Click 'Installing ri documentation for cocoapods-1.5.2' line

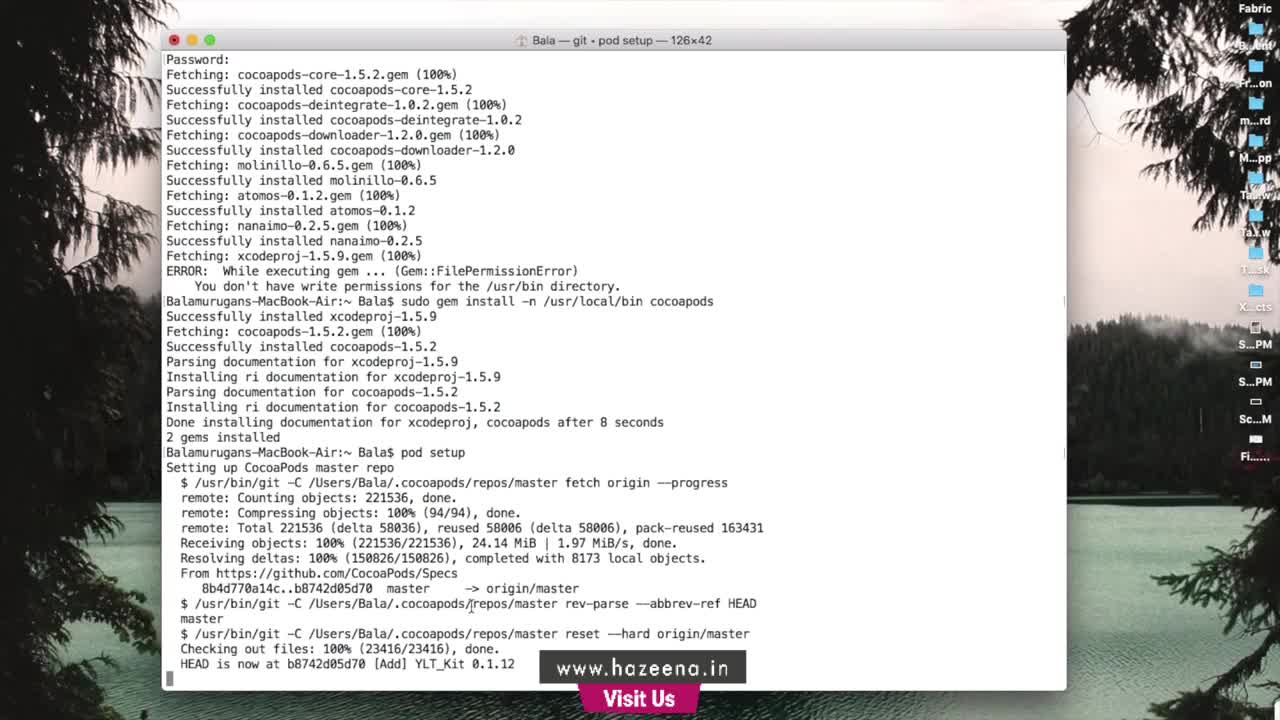(333, 407)
